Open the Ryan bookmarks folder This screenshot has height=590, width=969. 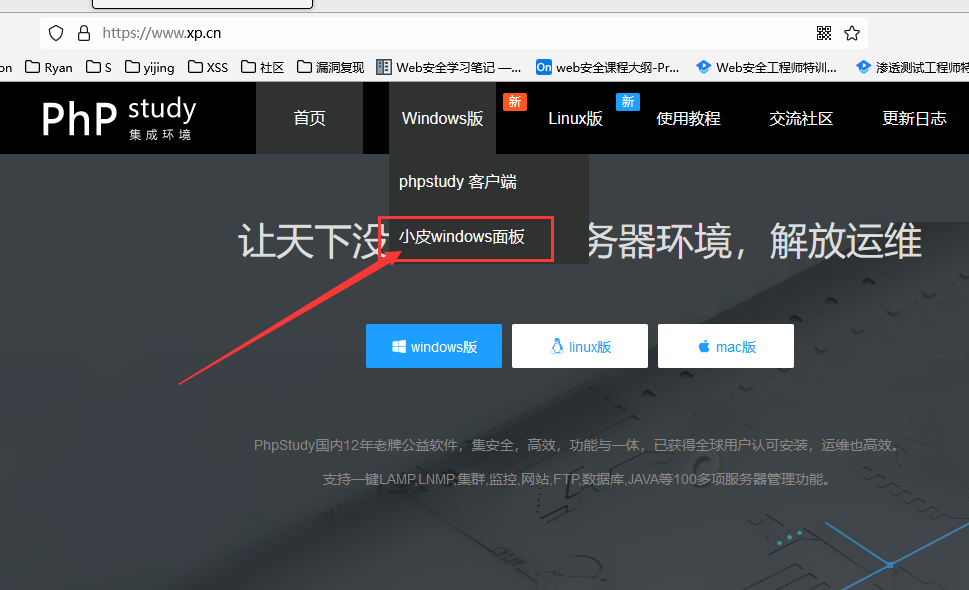tap(49, 67)
